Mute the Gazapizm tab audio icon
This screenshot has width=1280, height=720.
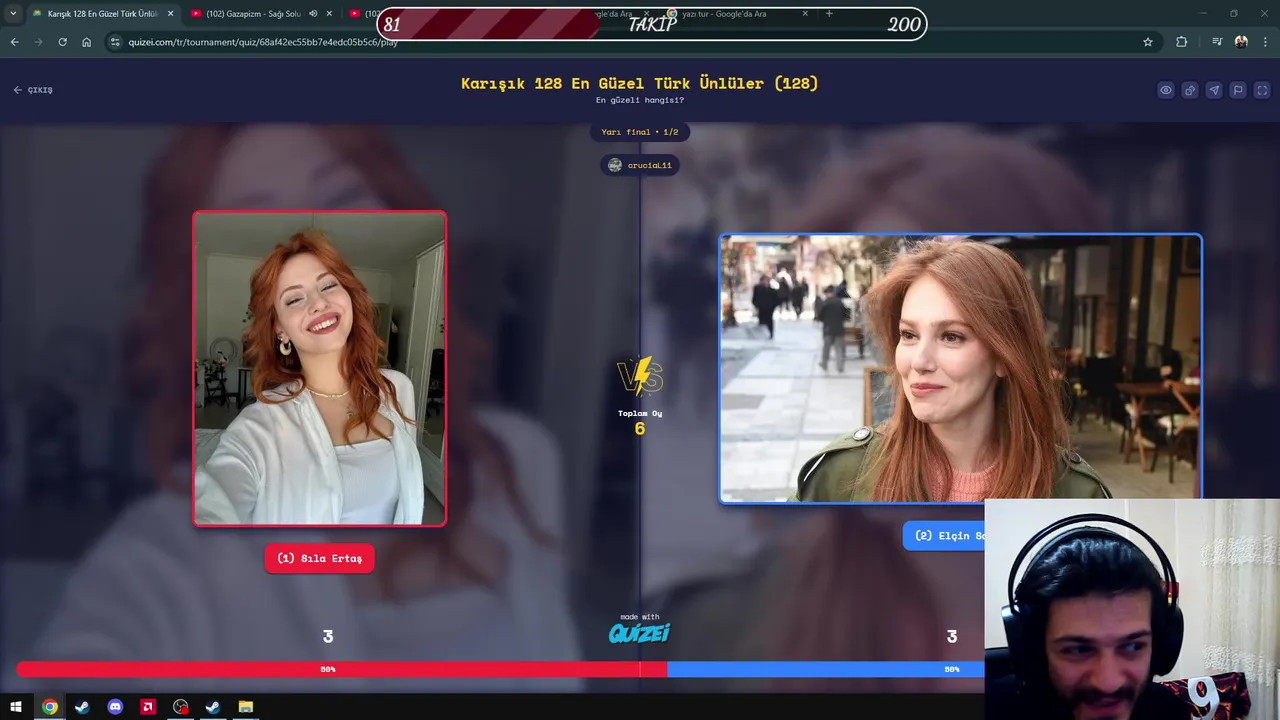tap(313, 14)
